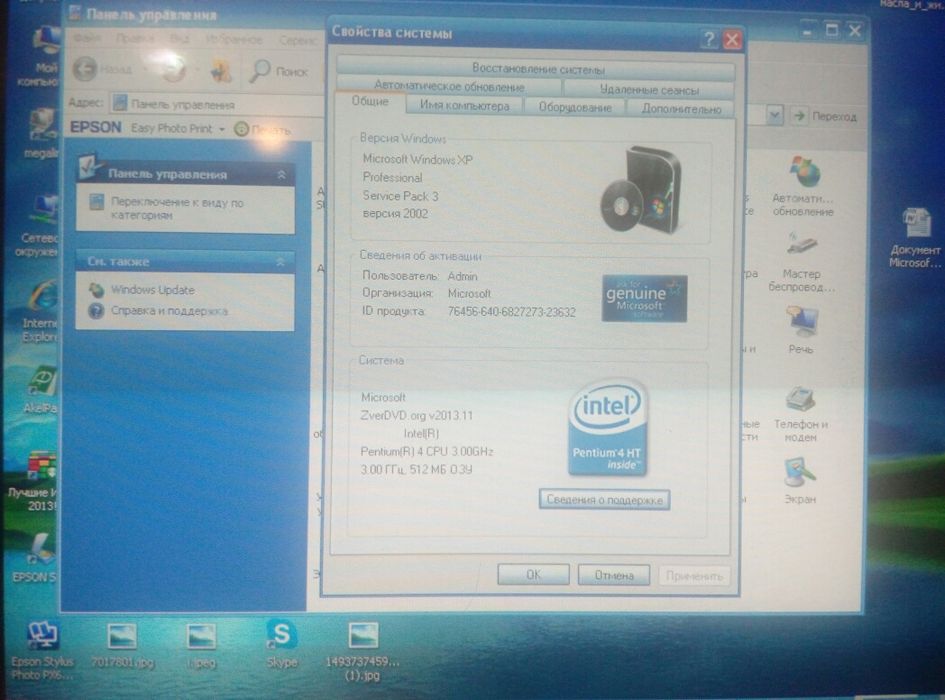Viewport: 945px width, 700px height.
Task: Open the Восстановление системы tab
Action: [536, 69]
